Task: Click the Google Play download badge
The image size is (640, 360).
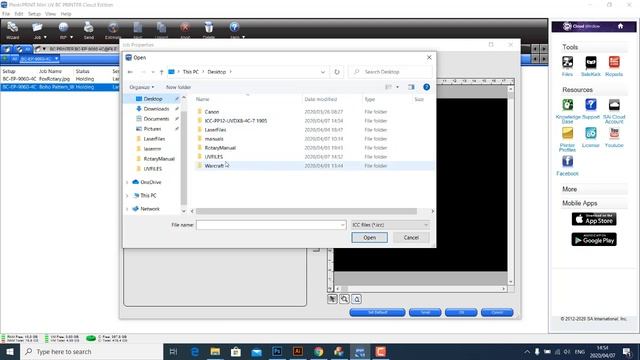Action: [594, 240]
